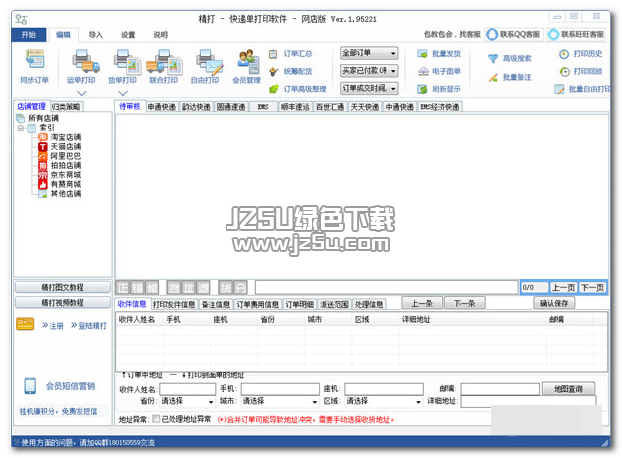Click the 注册 register link
This screenshot has width=622, height=458.
click(x=53, y=326)
